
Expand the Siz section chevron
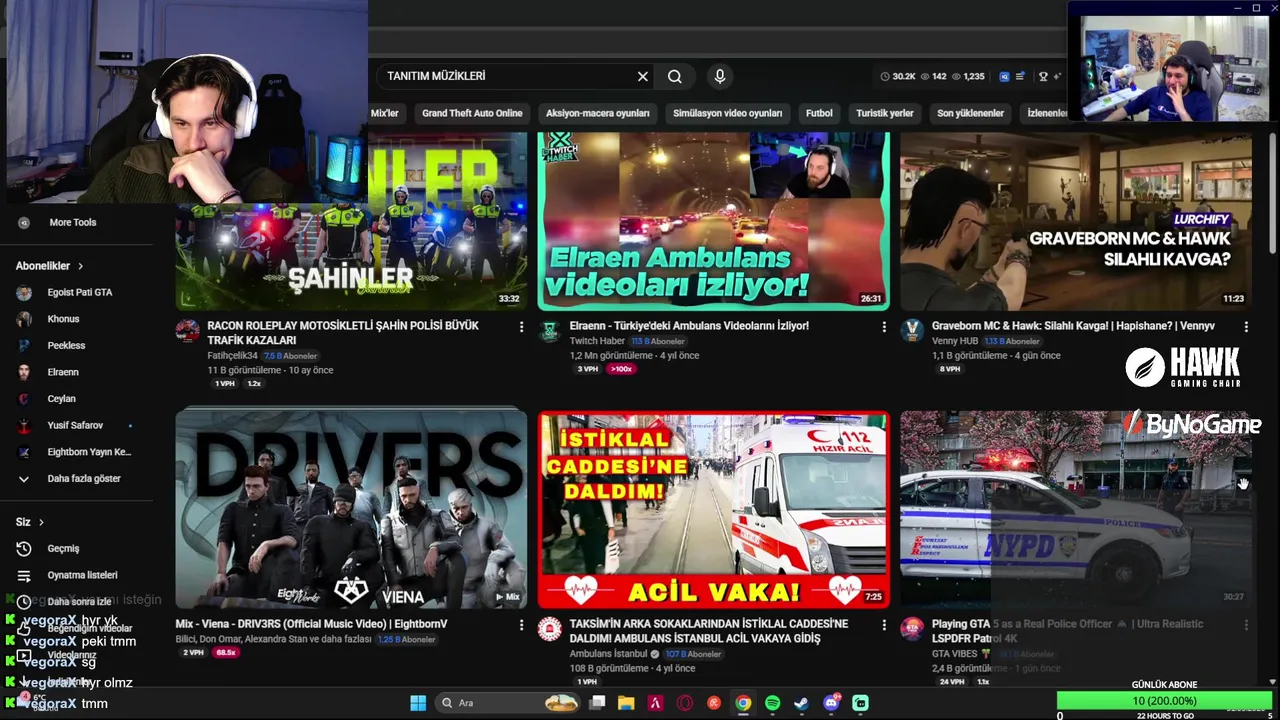pos(41,522)
